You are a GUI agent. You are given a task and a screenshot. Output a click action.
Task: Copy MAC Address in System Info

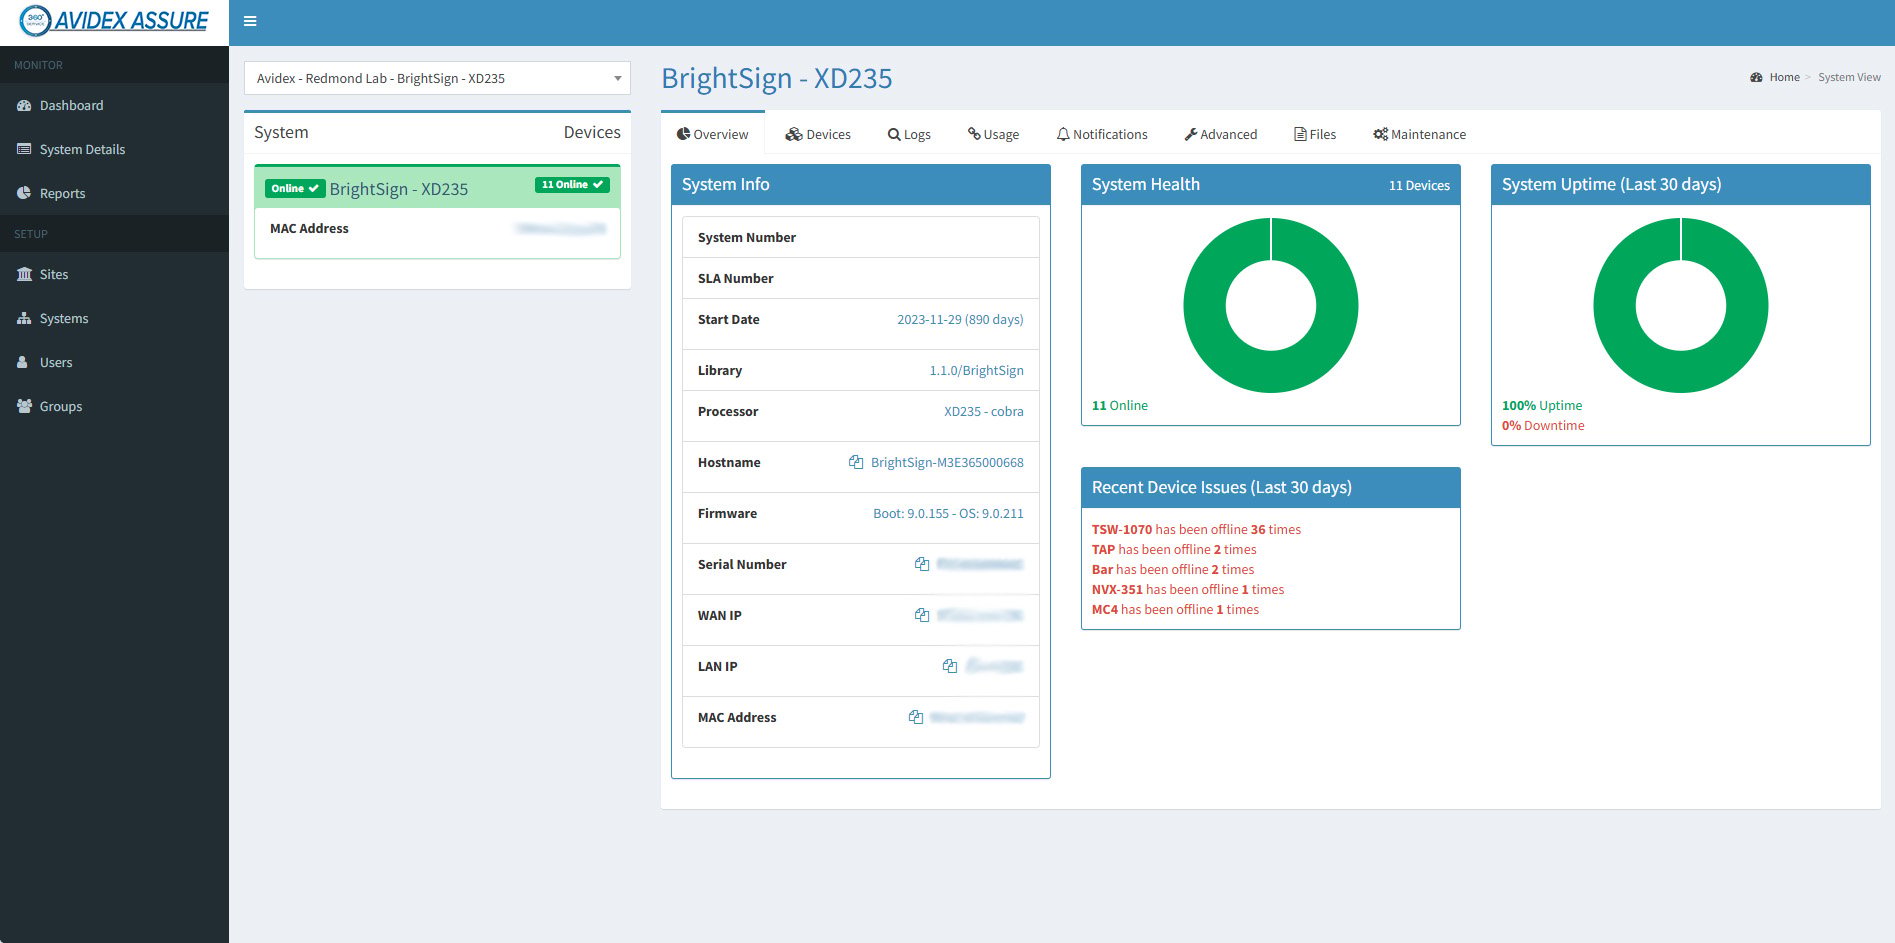tap(916, 717)
